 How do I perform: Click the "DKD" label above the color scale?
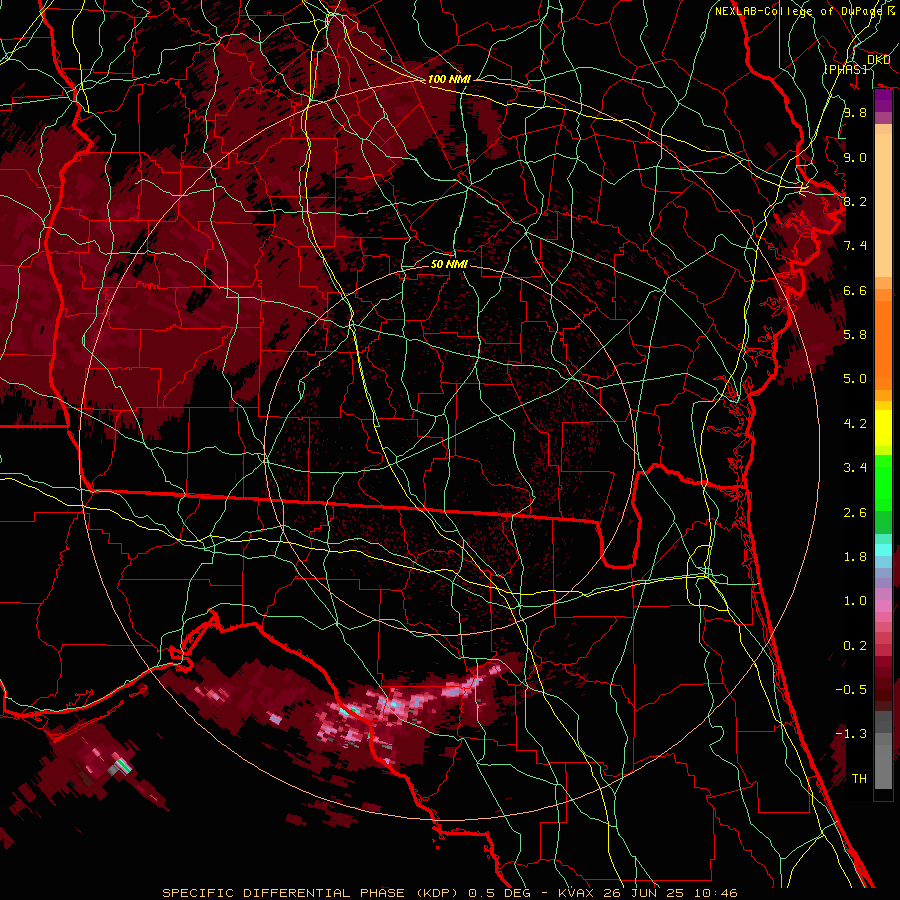[878, 60]
